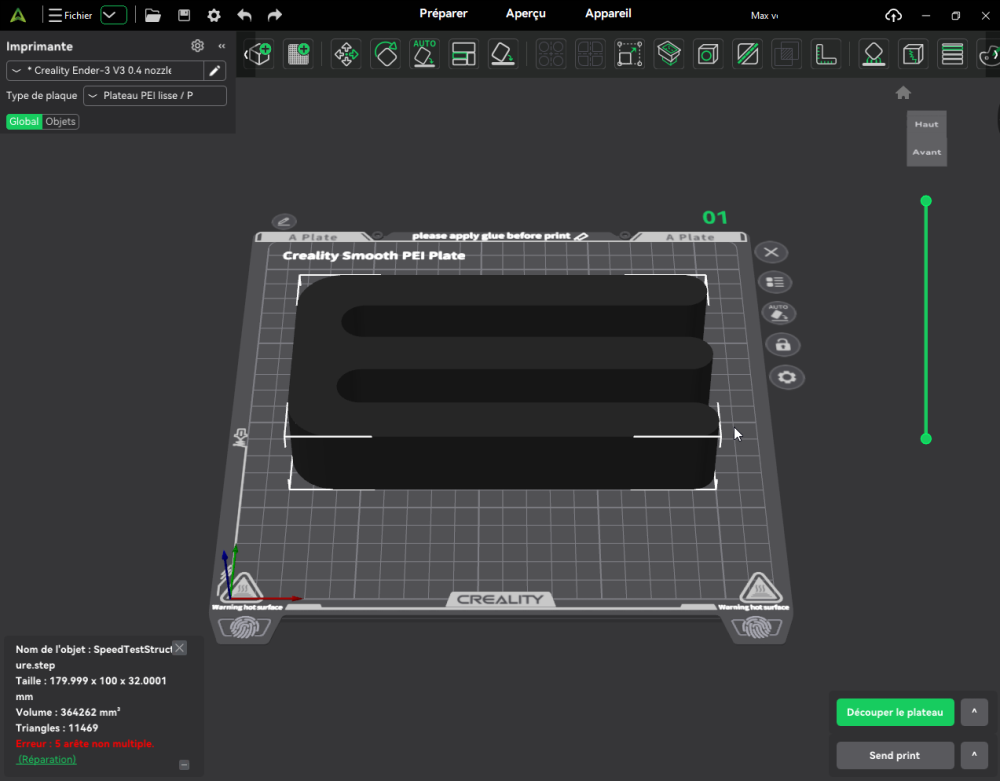Image resolution: width=1000 pixels, height=781 pixels.
Task: Switch to Global settings mode
Action: coord(24,122)
